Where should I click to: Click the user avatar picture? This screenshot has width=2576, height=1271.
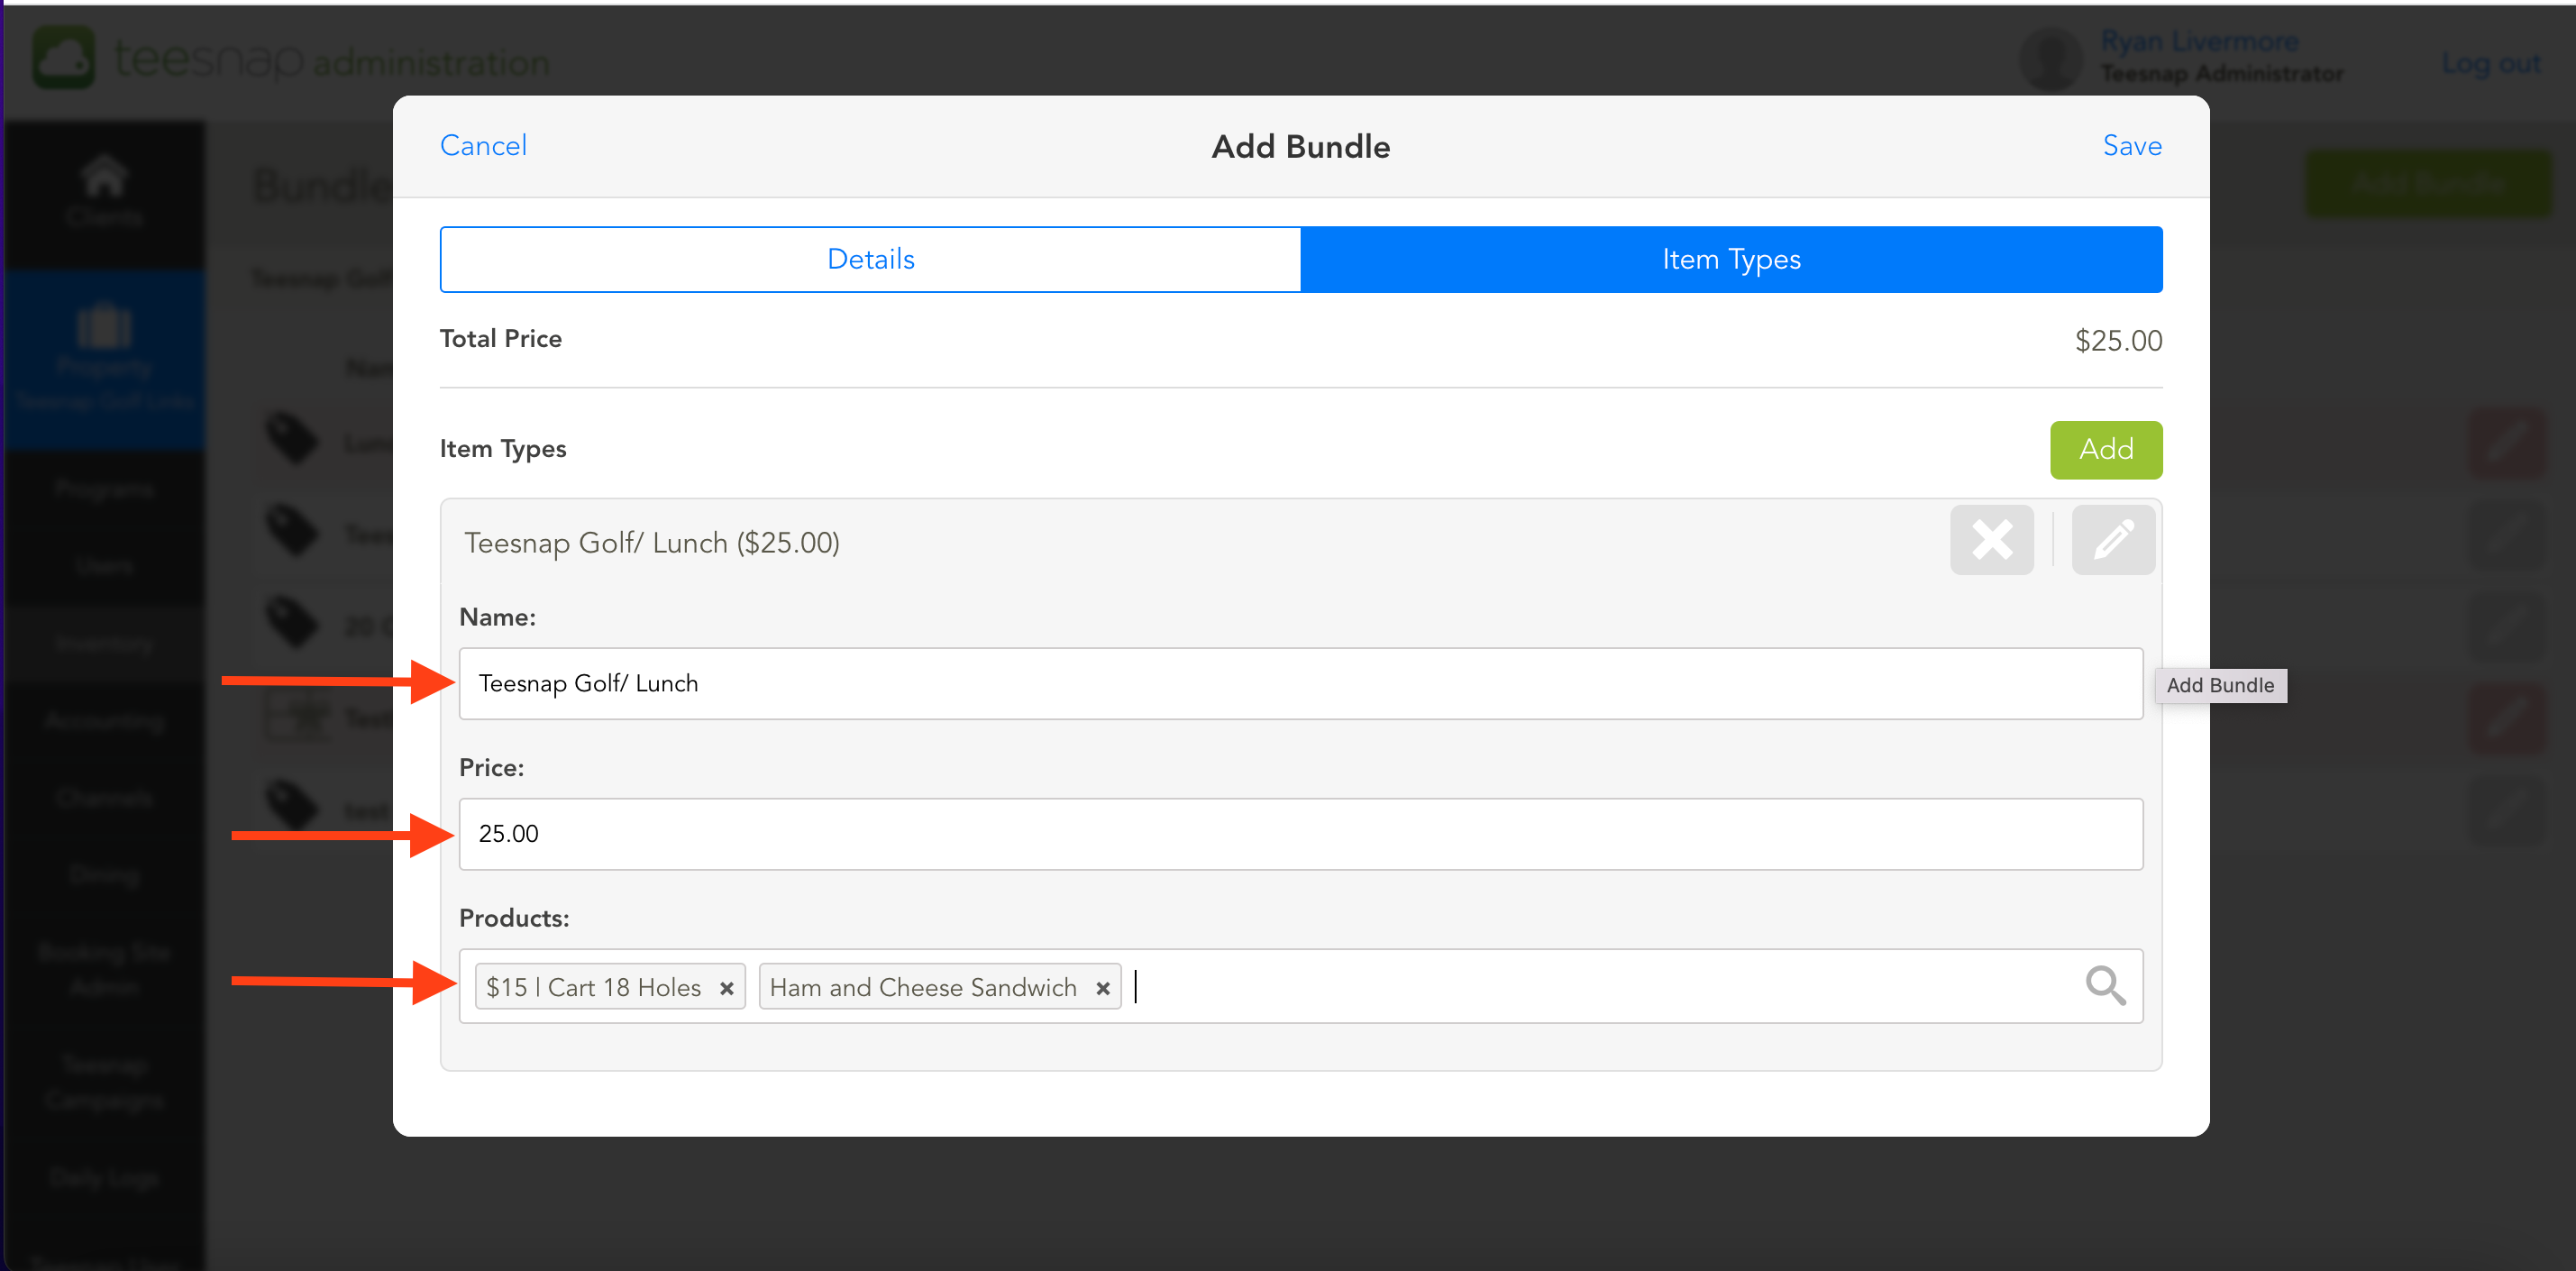pyautogui.click(x=2051, y=59)
